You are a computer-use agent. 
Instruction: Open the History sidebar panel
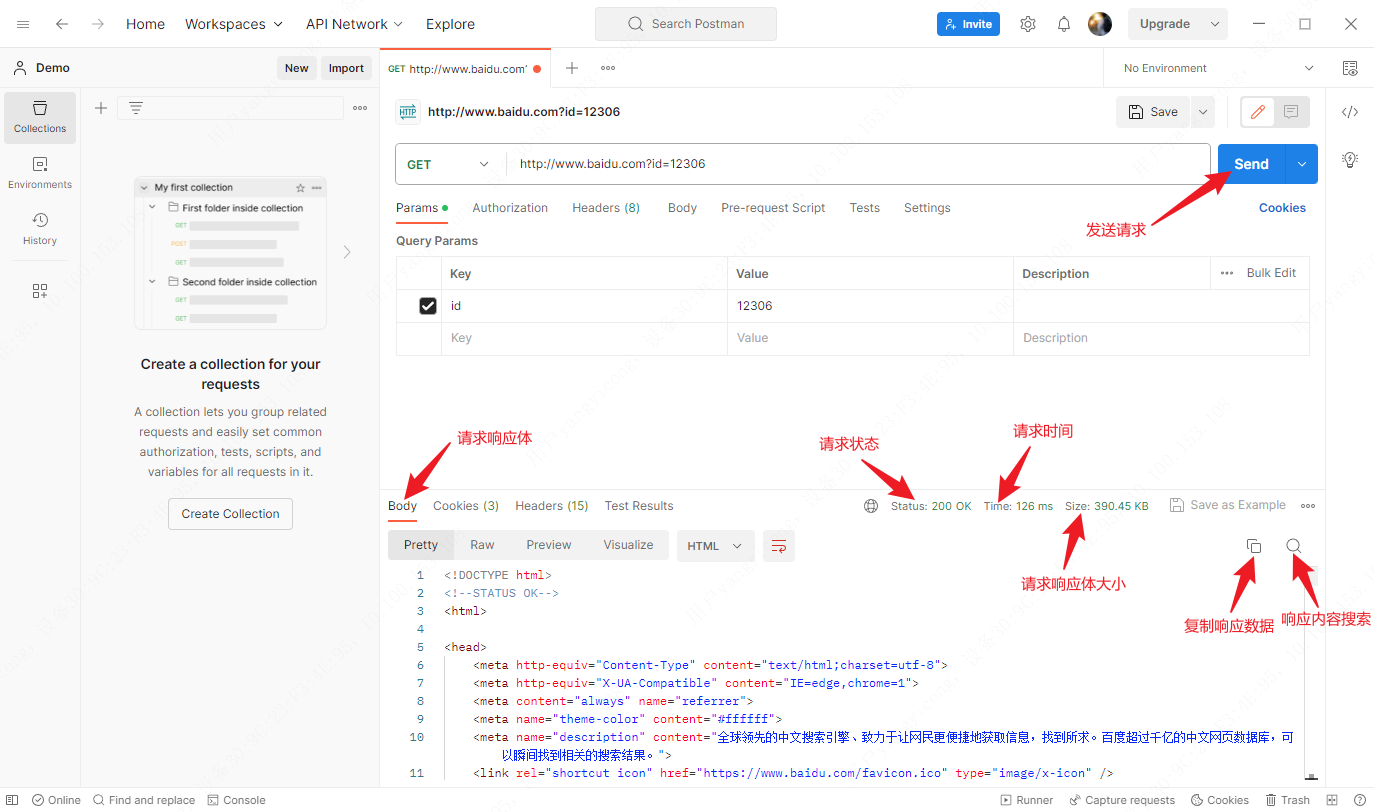pos(40,228)
